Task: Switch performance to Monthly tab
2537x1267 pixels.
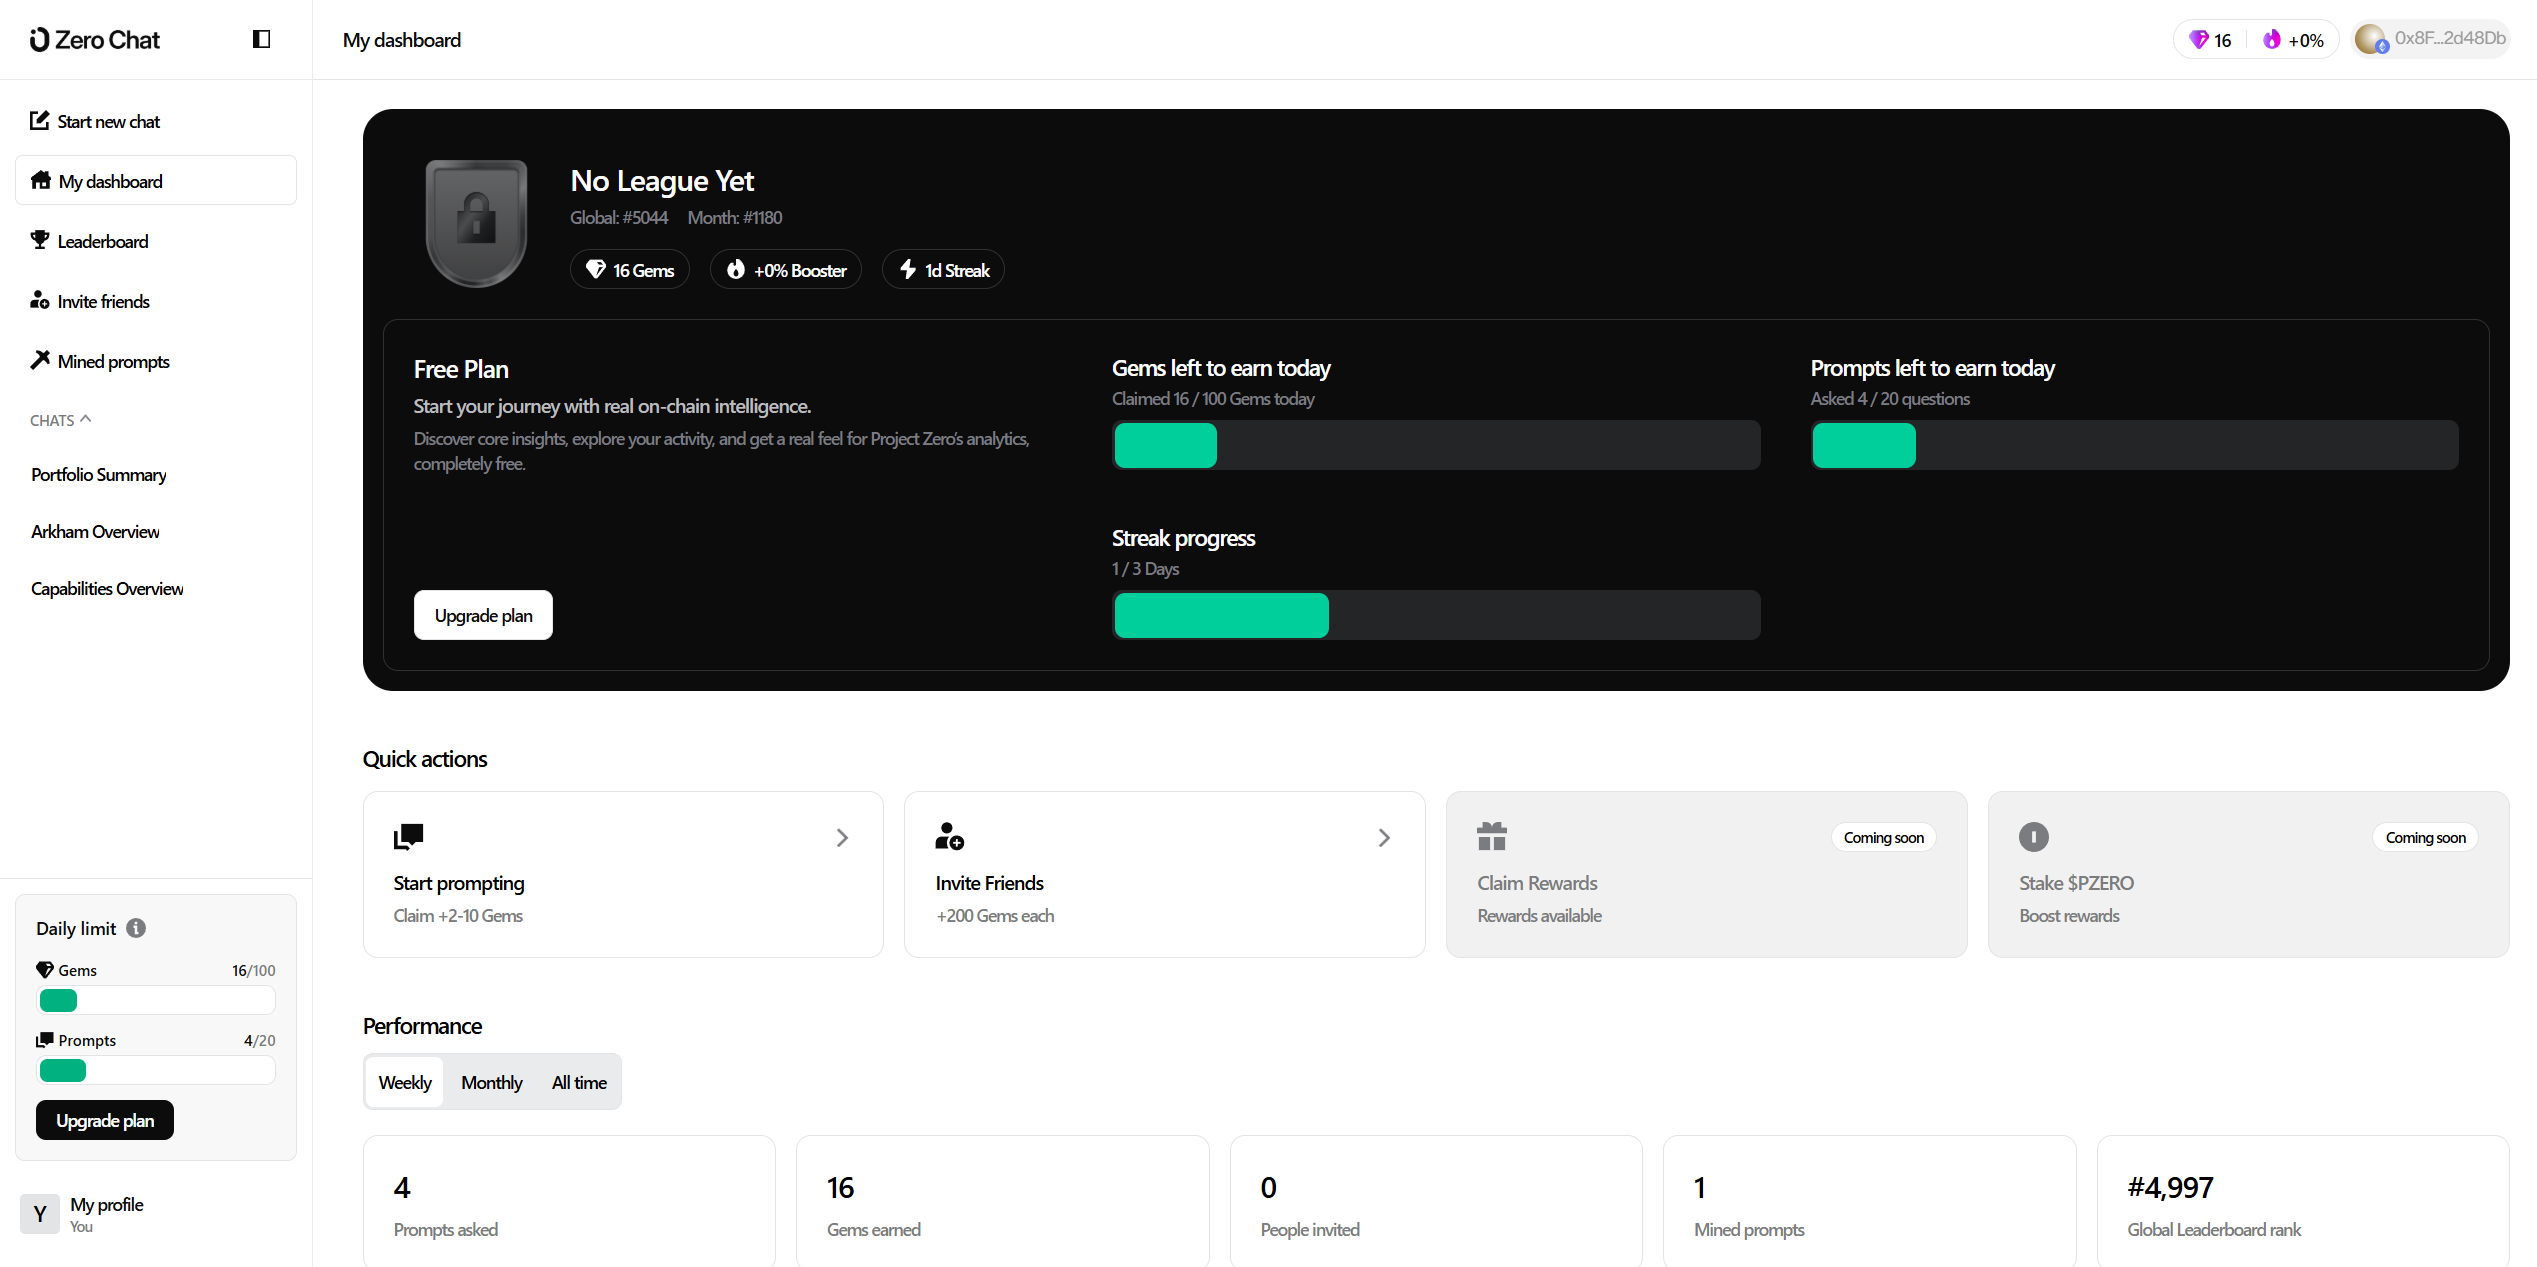Action: tap(491, 1082)
